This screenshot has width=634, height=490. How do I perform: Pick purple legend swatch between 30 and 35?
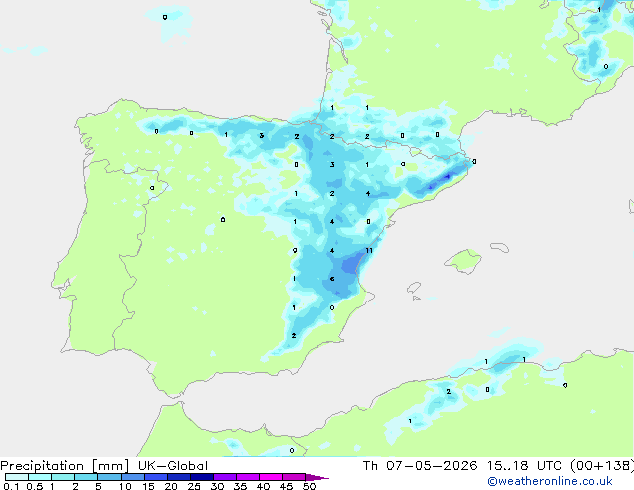pos(225,477)
